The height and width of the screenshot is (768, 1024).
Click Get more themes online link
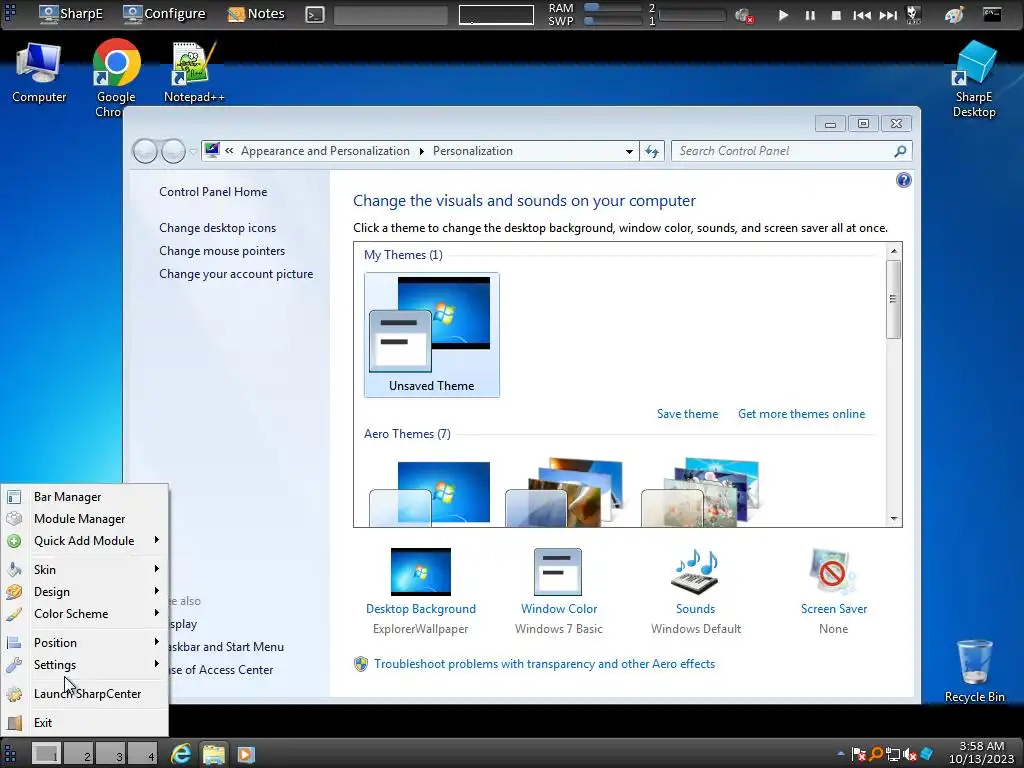pos(801,414)
